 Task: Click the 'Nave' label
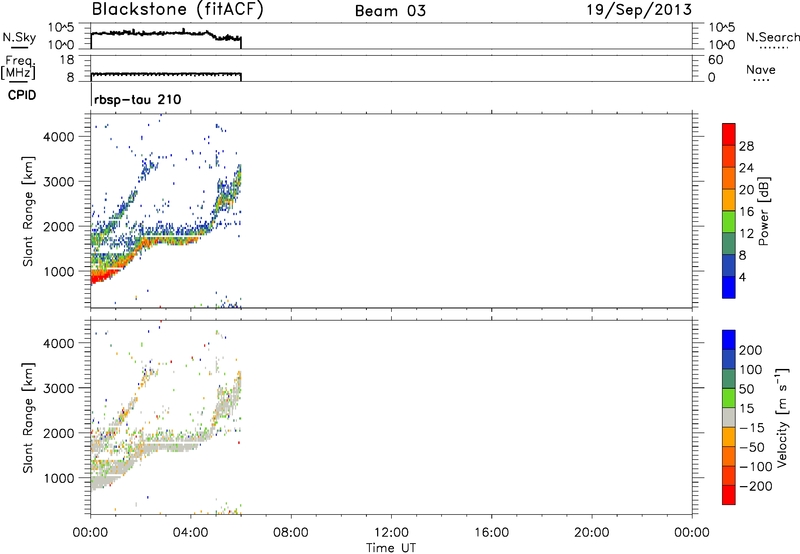(x=761, y=69)
